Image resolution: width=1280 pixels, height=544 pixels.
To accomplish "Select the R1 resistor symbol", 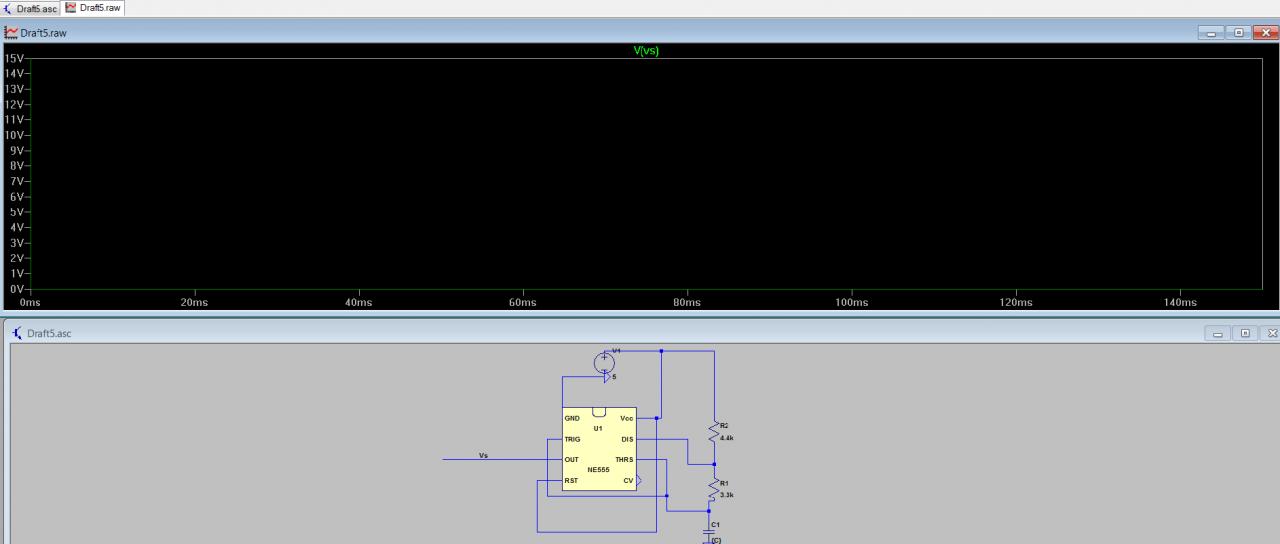I will (x=714, y=489).
